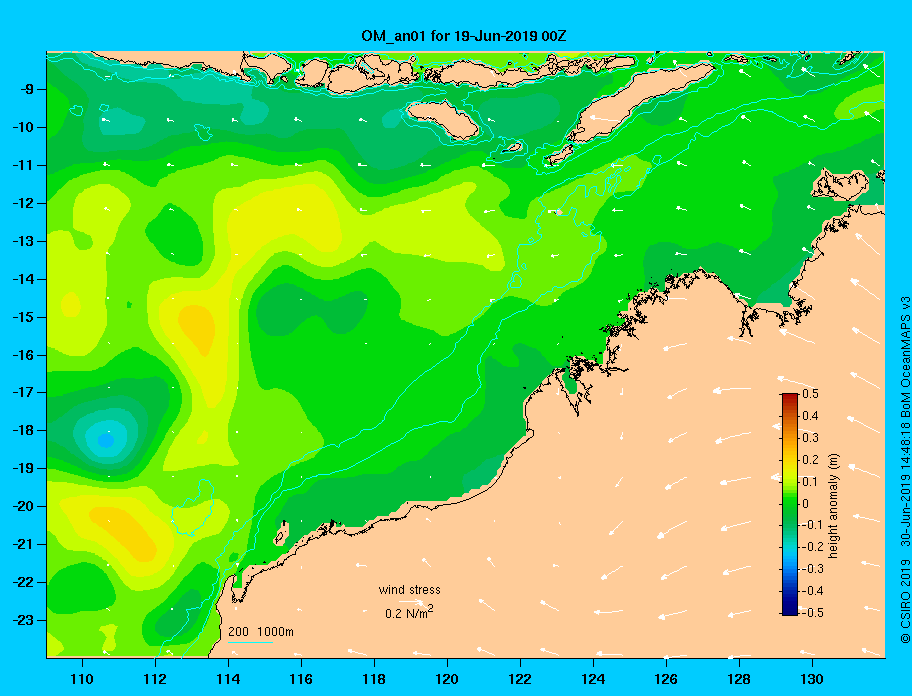Click the longitude axis label "126"
This screenshot has height=696, width=912.
pyautogui.click(x=666, y=679)
